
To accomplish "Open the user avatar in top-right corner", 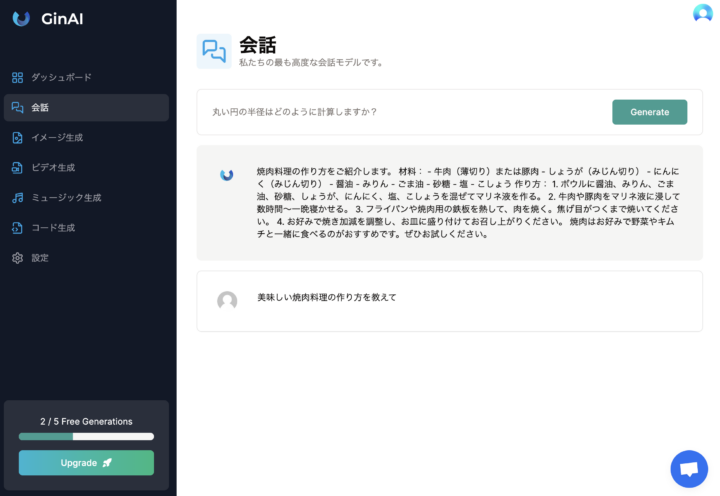I will (703, 13).
